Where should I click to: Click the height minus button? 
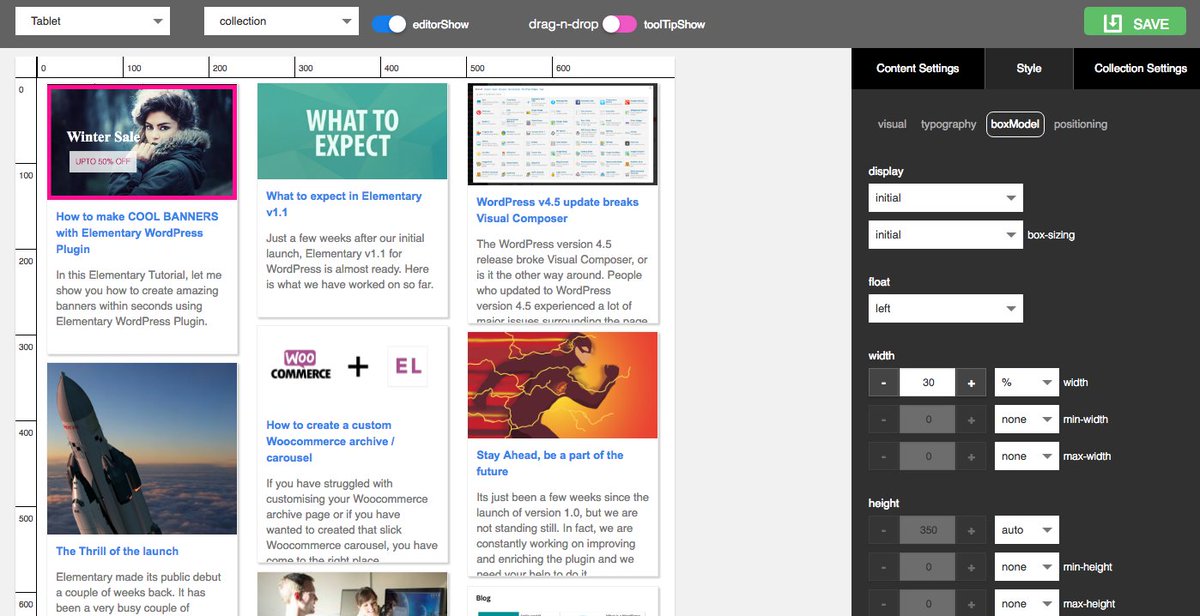click(x=884, y=530)
